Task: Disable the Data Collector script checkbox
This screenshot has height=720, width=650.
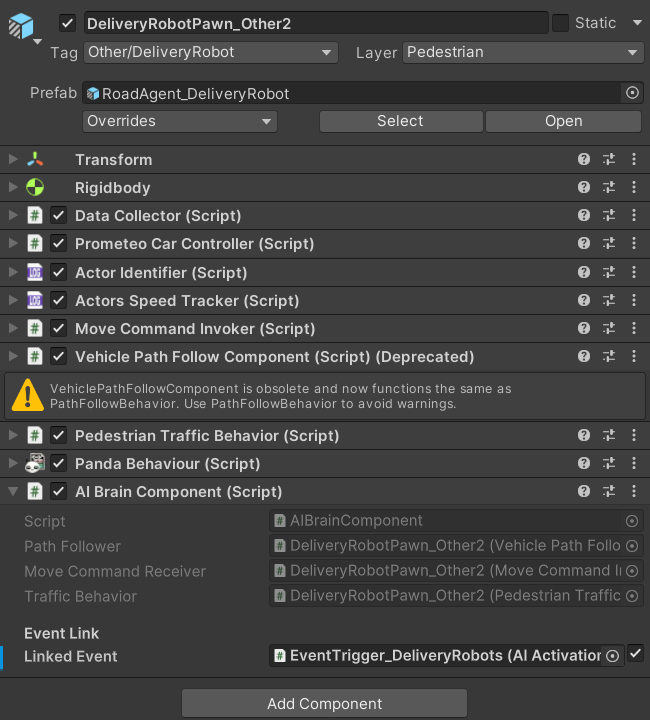Action: [x=58, y=215]
